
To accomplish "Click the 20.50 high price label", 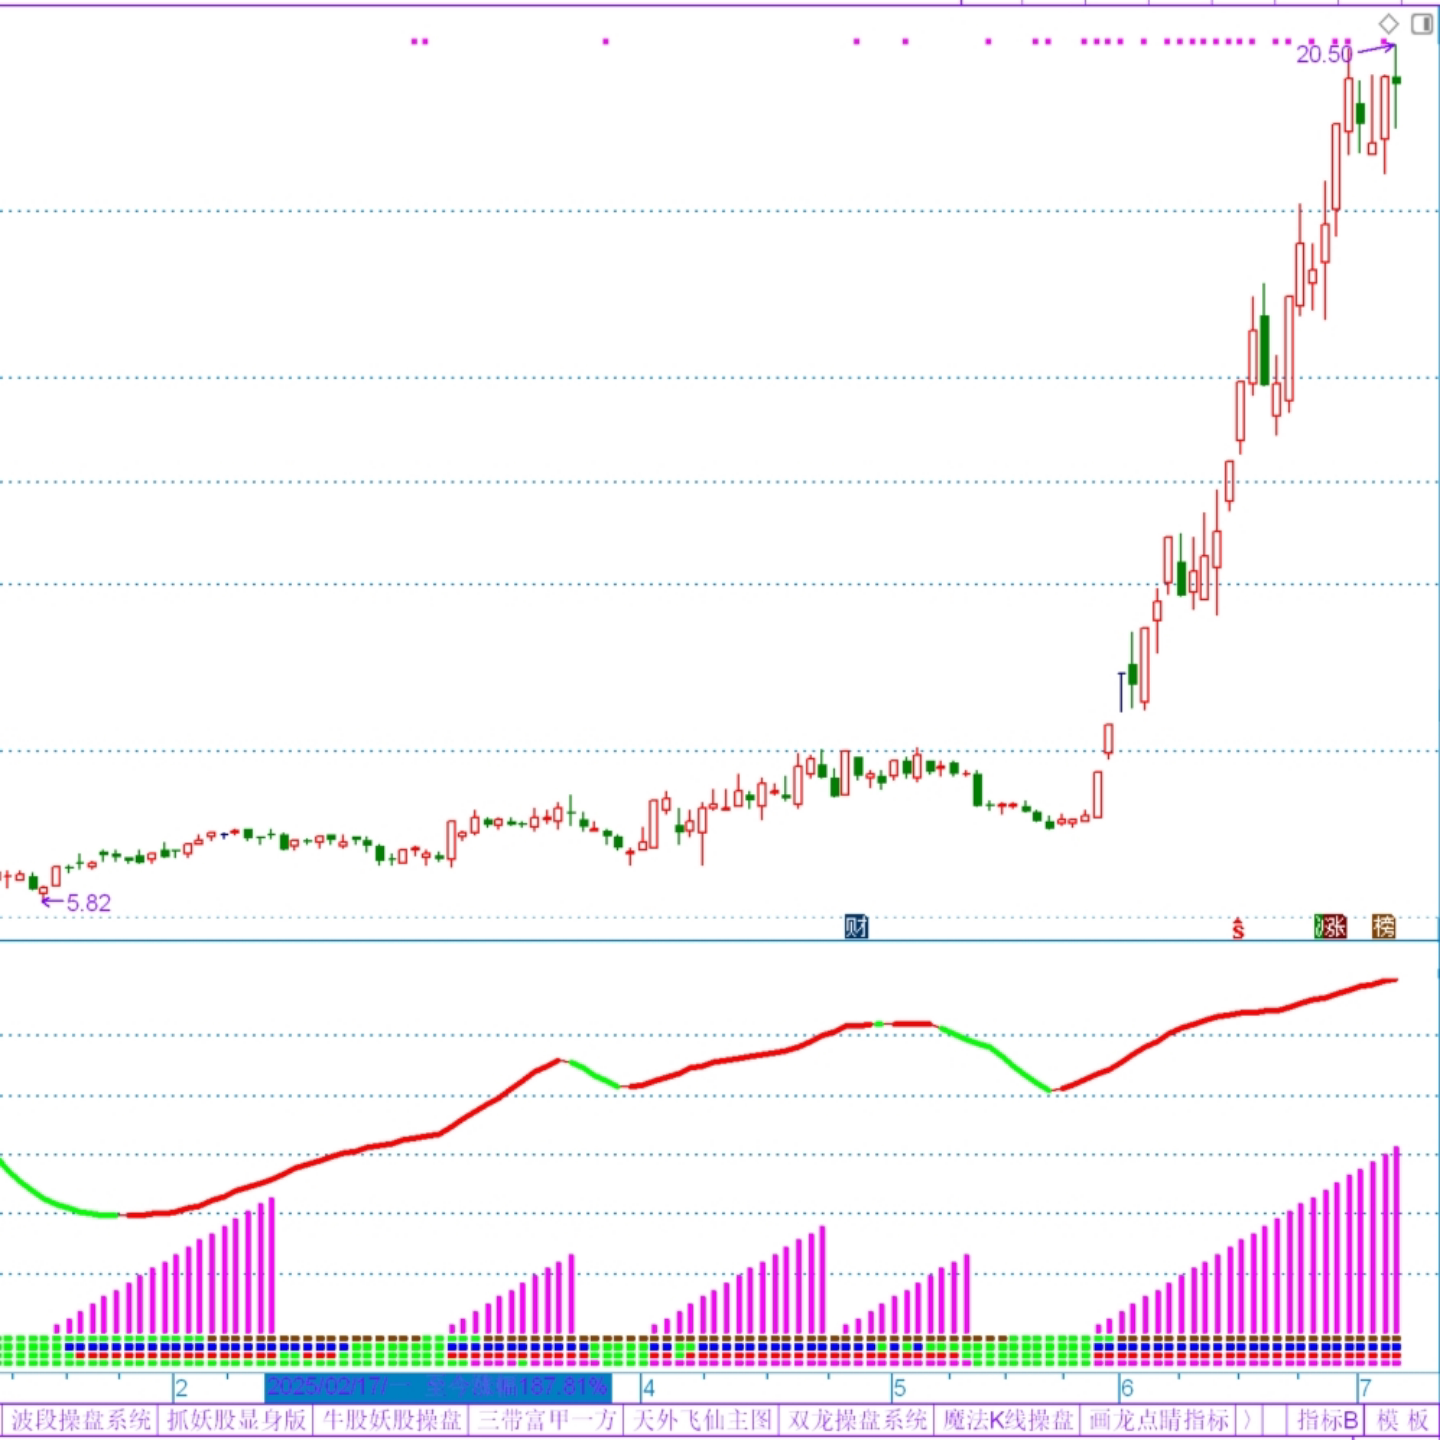I will click(x=1324, y=55).
